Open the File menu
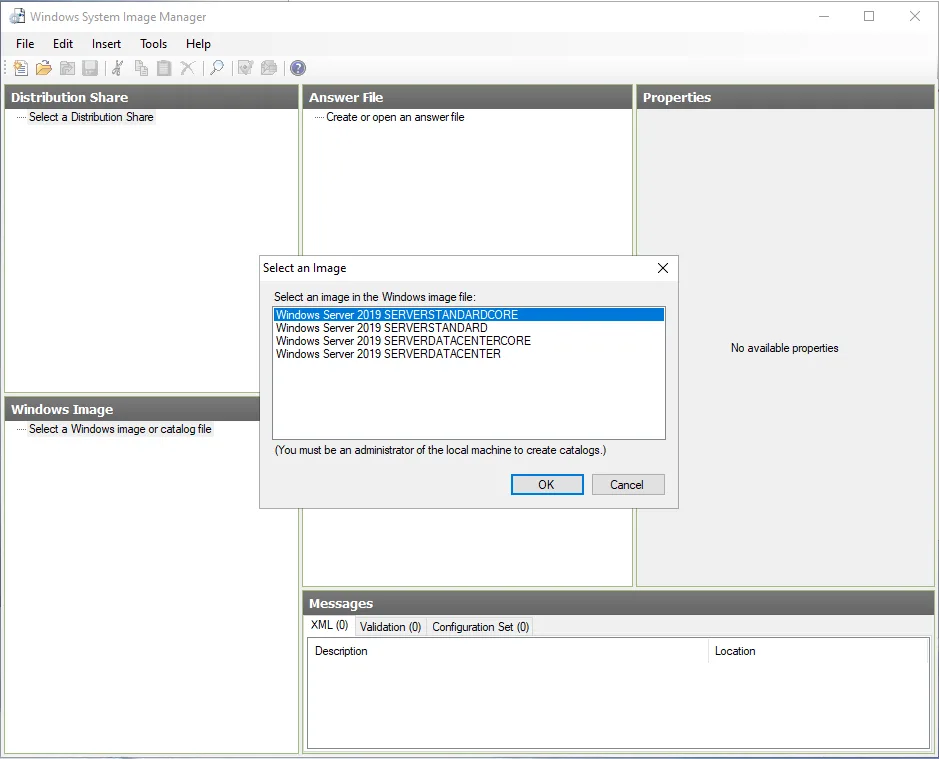The width and height of the screenshot is (939, 759). coord(25,44)
